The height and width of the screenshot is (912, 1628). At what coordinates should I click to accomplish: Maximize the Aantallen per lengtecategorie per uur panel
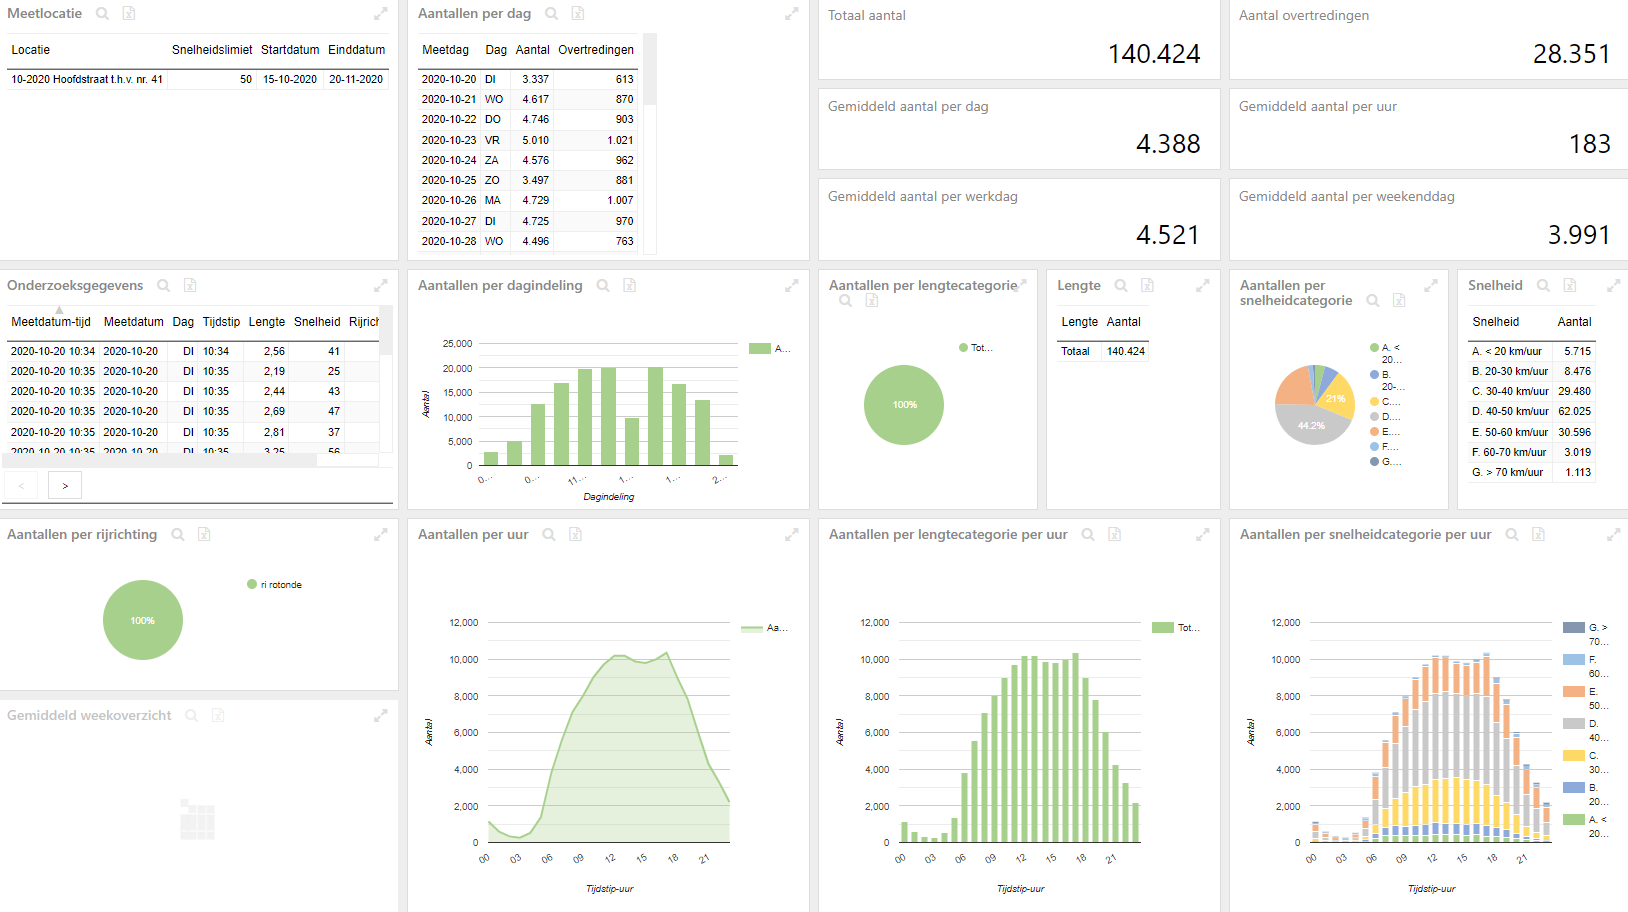coord(1202,535)
